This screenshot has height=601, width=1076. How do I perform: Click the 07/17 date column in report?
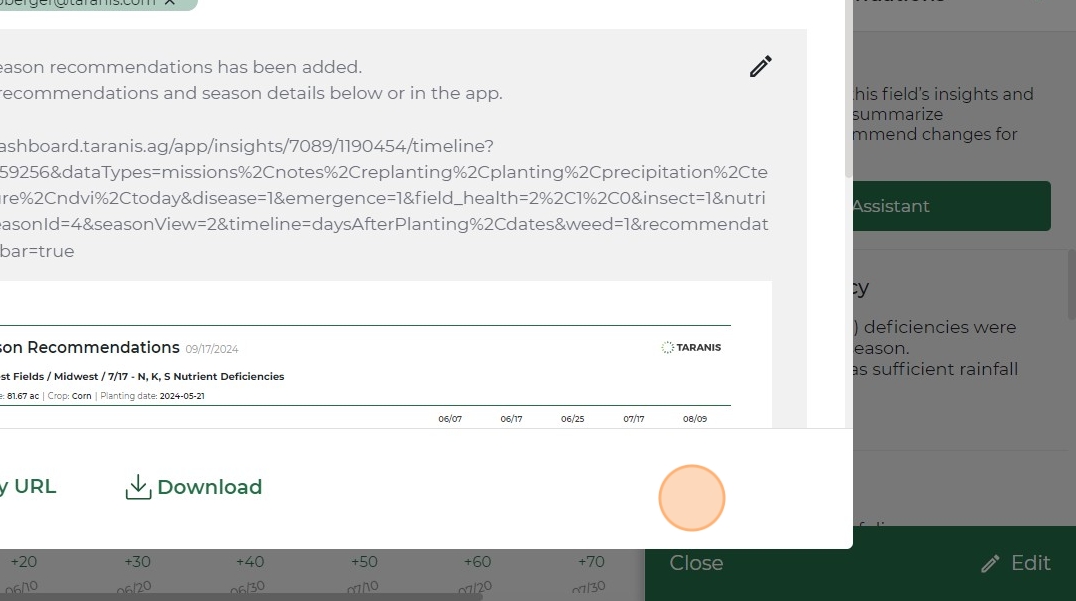633,419
